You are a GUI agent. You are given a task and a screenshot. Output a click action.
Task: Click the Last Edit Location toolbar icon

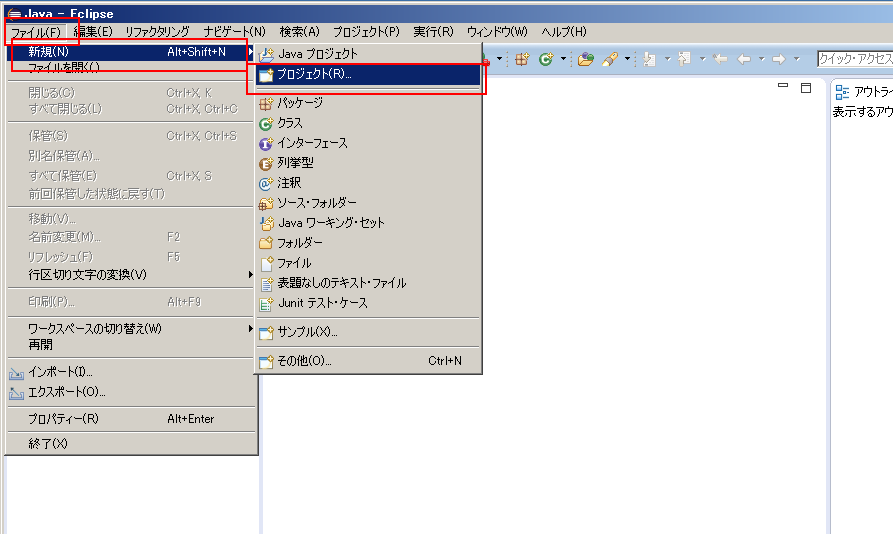(720, 59)
